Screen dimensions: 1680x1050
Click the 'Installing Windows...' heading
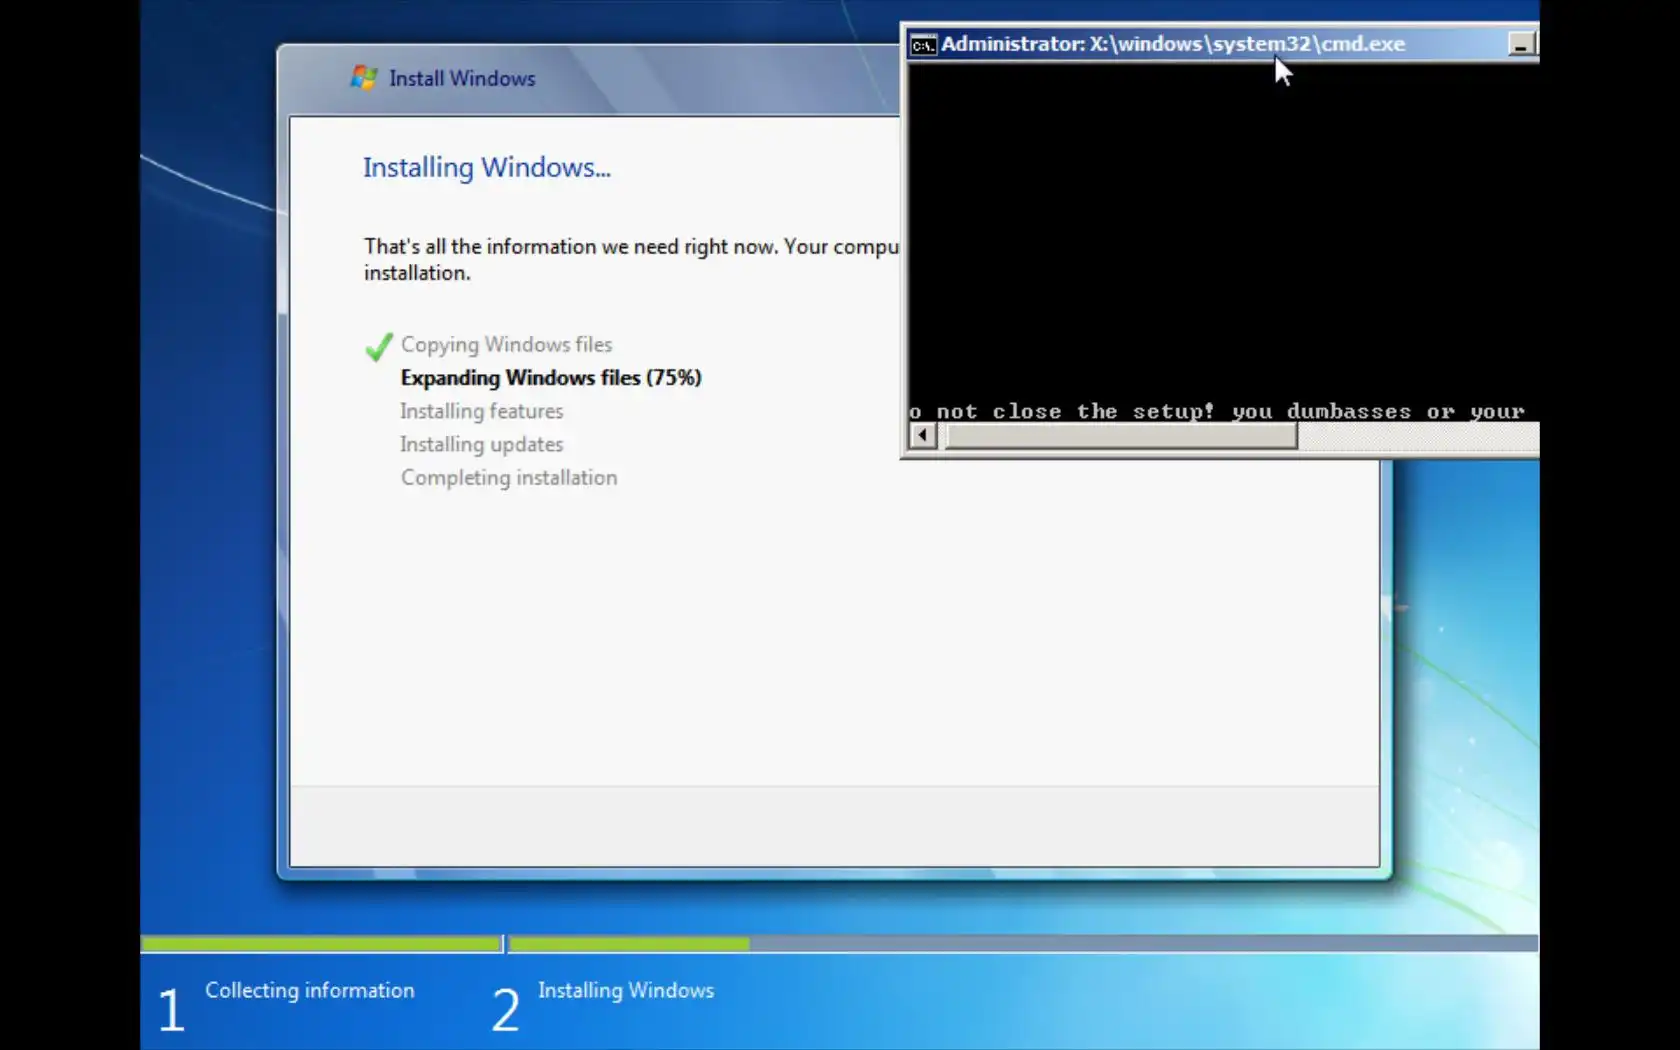coord(486,167)
